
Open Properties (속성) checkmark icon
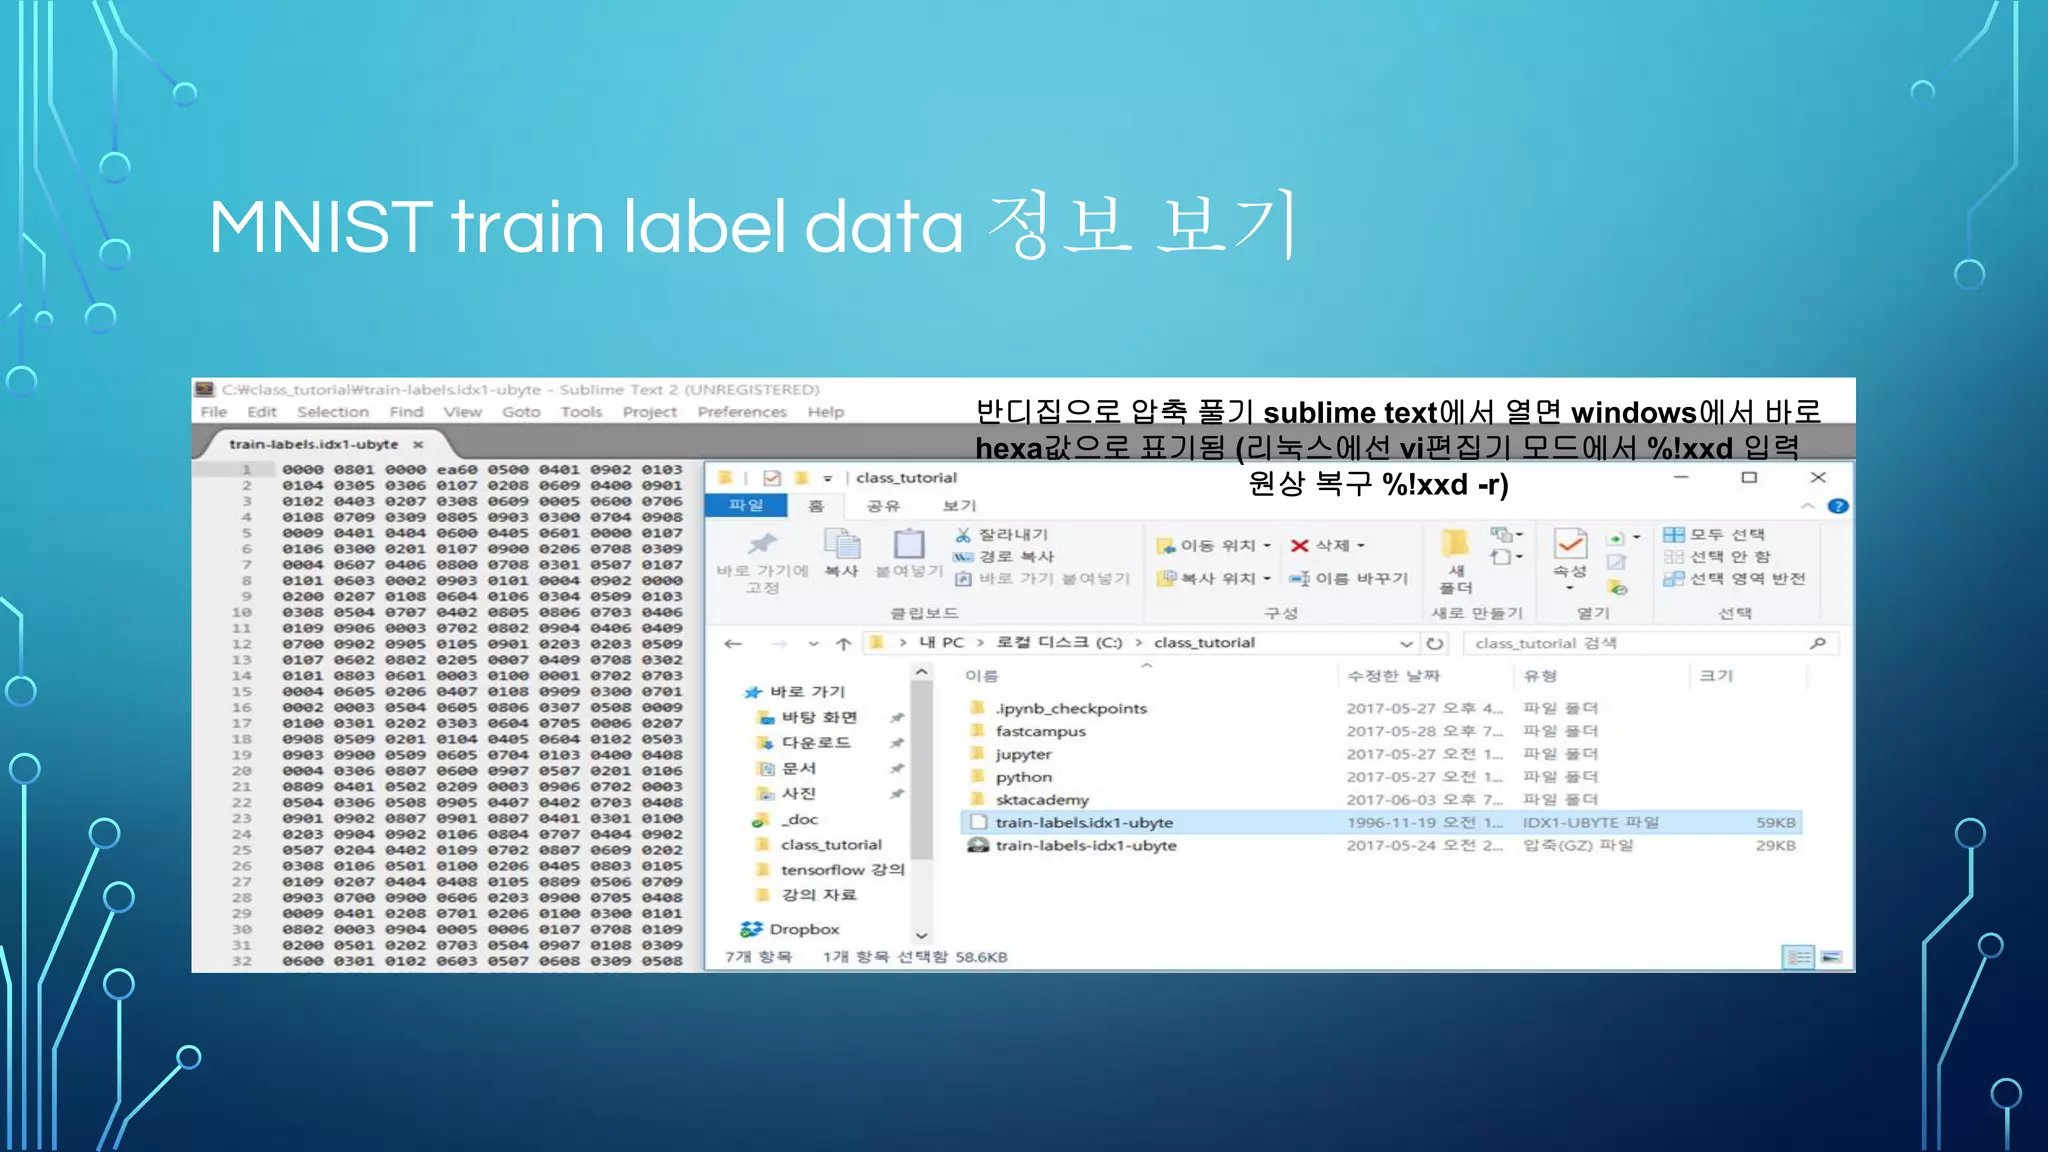coord(1570,545)
